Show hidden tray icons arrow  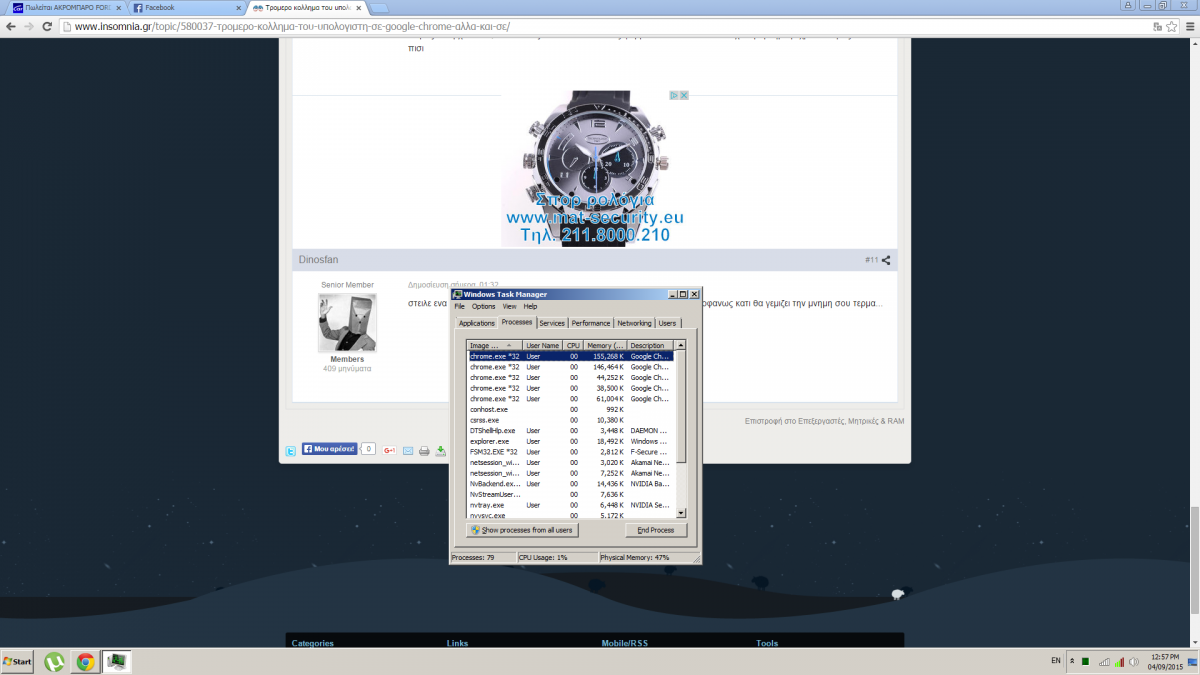coord(1072,661)
